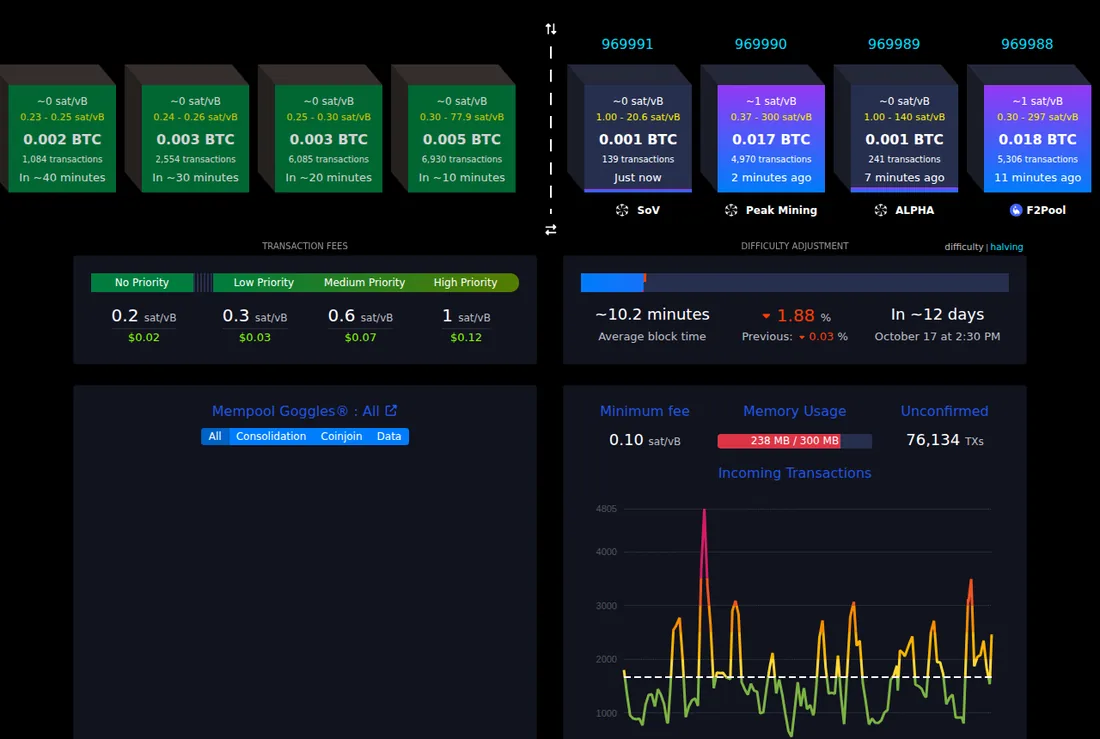Open the pending block arriving in ~40 minutes

[62, 138]
